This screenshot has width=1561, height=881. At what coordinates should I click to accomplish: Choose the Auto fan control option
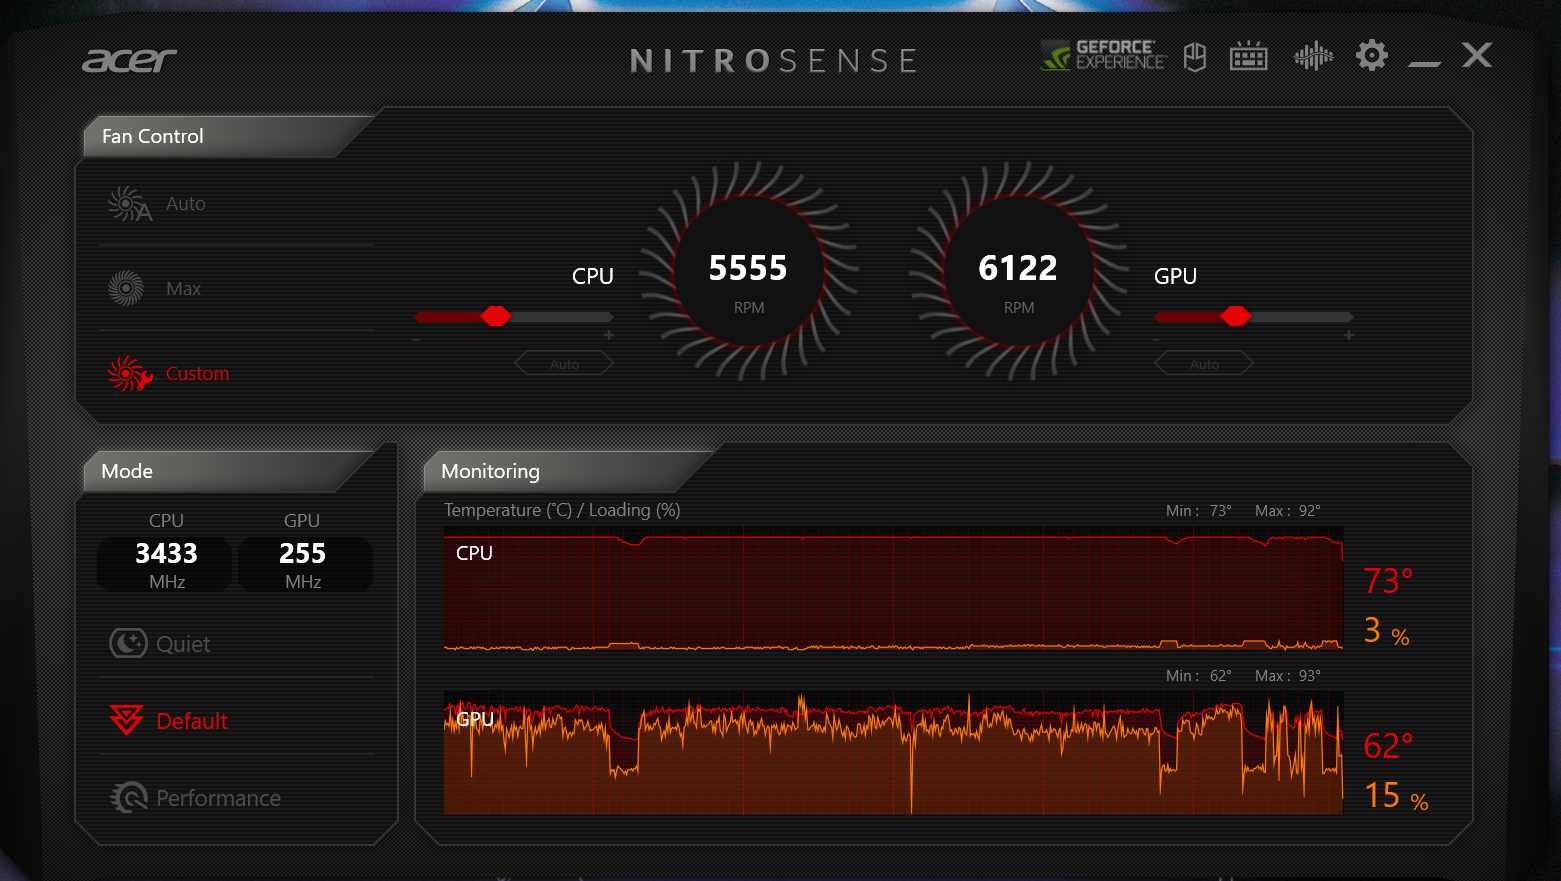point(186,204)
